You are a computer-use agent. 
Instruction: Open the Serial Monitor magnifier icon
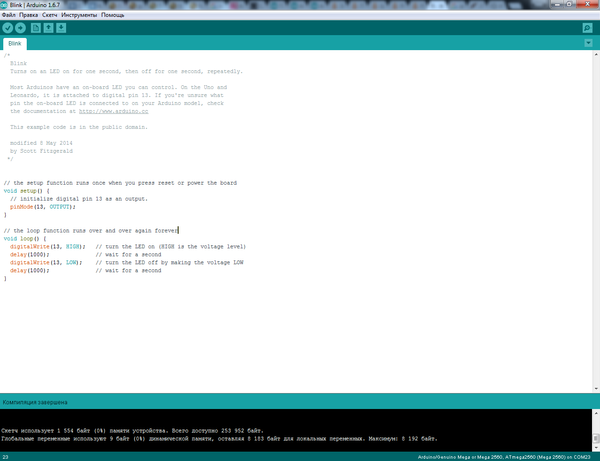click(587, 28)
